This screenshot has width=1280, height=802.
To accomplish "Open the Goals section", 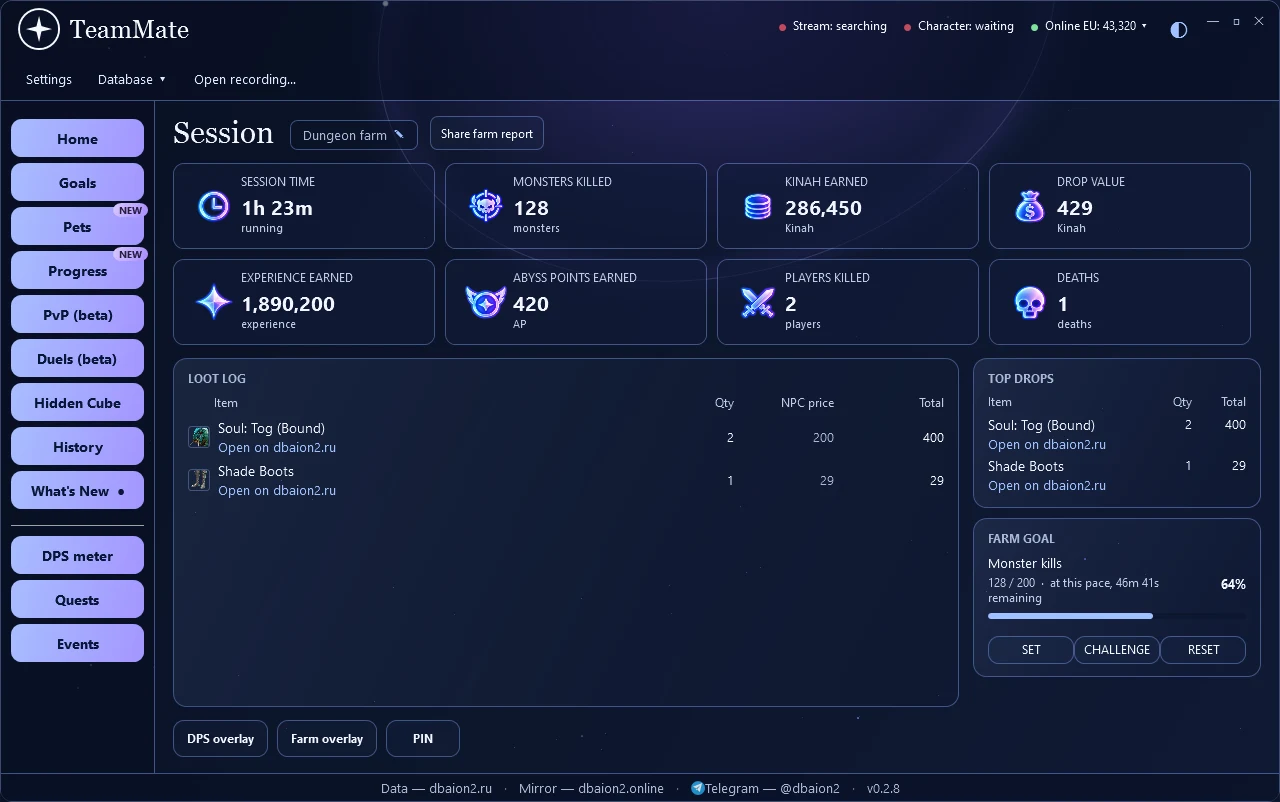I will pos(77,183).
